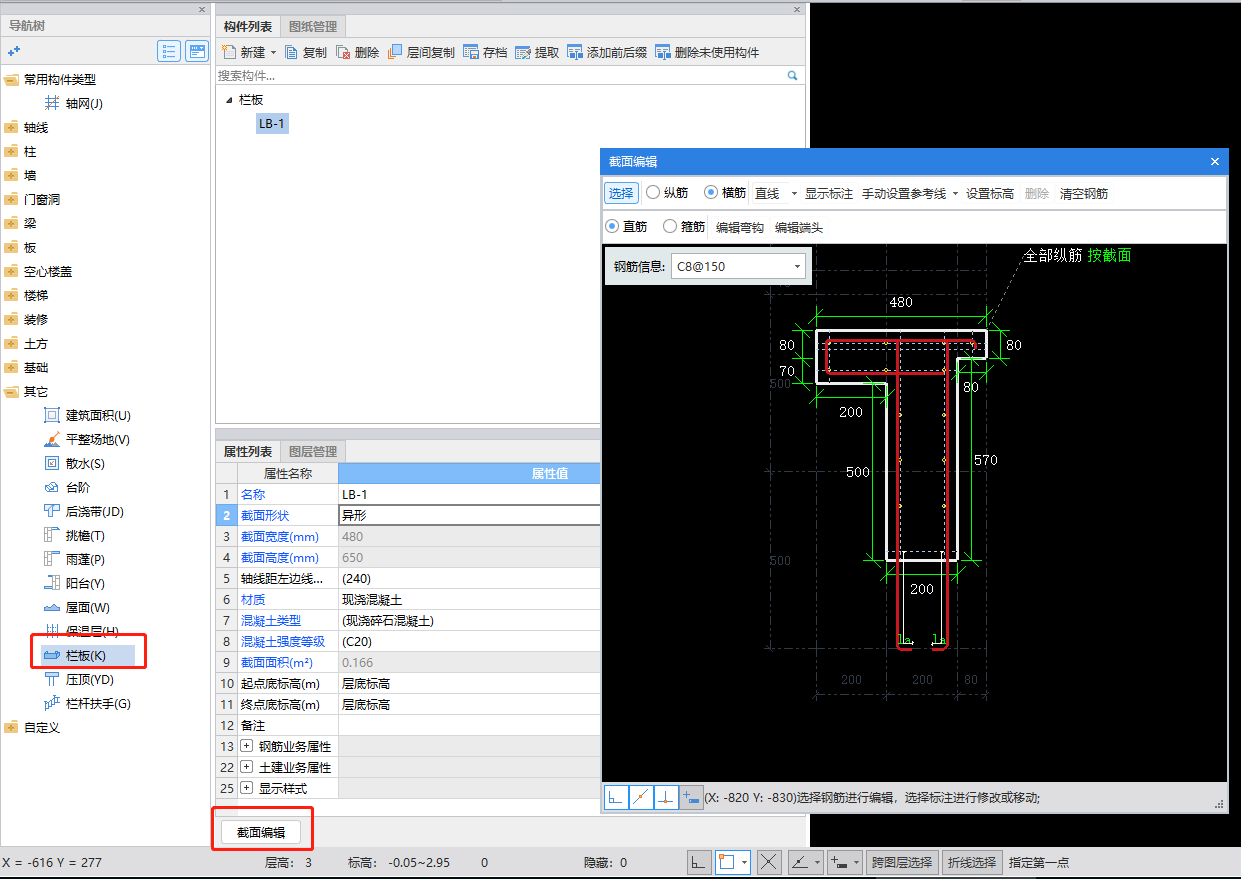The height and width of the screenshot is (879, 1241).
Task: Click 折线选择 button
Action: 973,861
